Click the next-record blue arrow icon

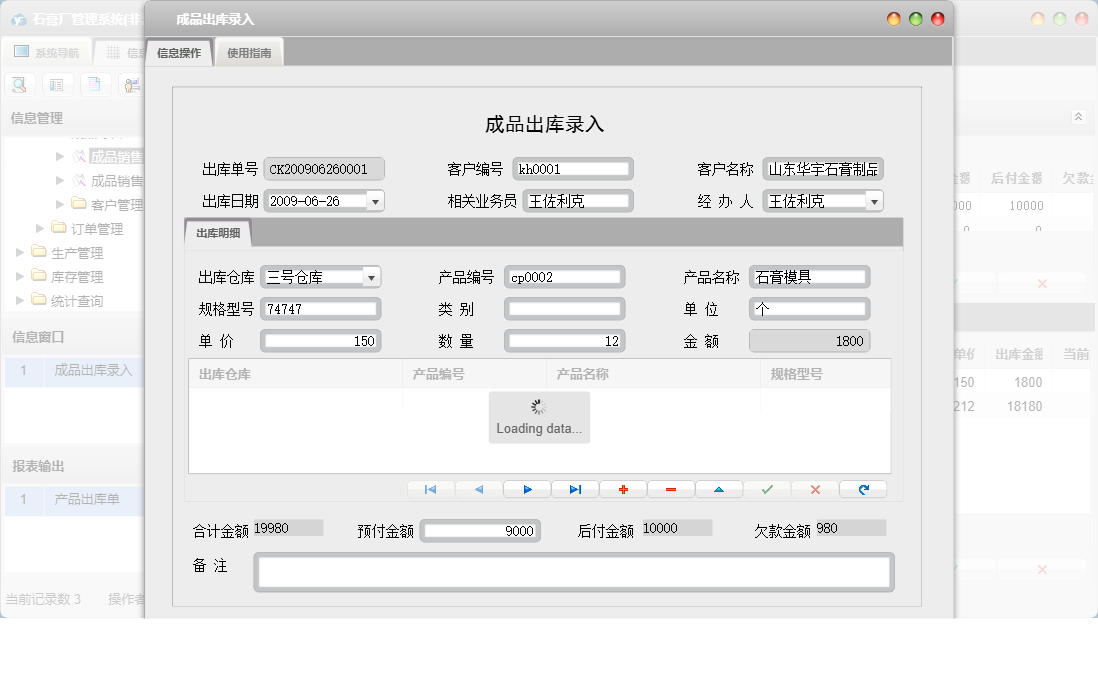click(x=527, y=489)
